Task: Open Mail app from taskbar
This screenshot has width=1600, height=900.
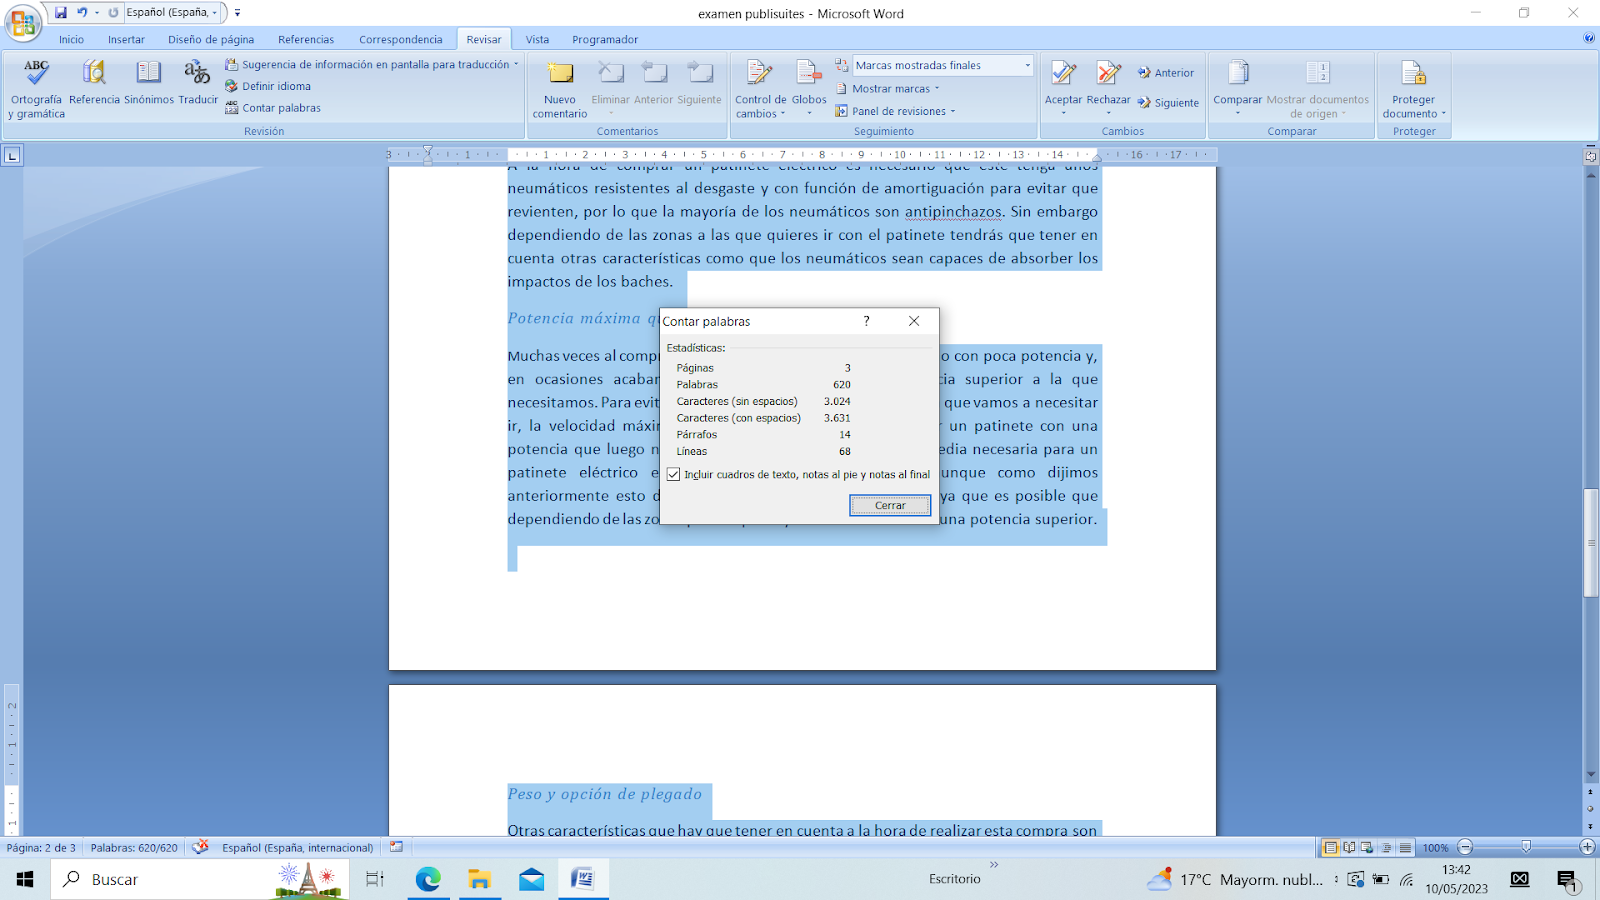Action: [531, 879]
